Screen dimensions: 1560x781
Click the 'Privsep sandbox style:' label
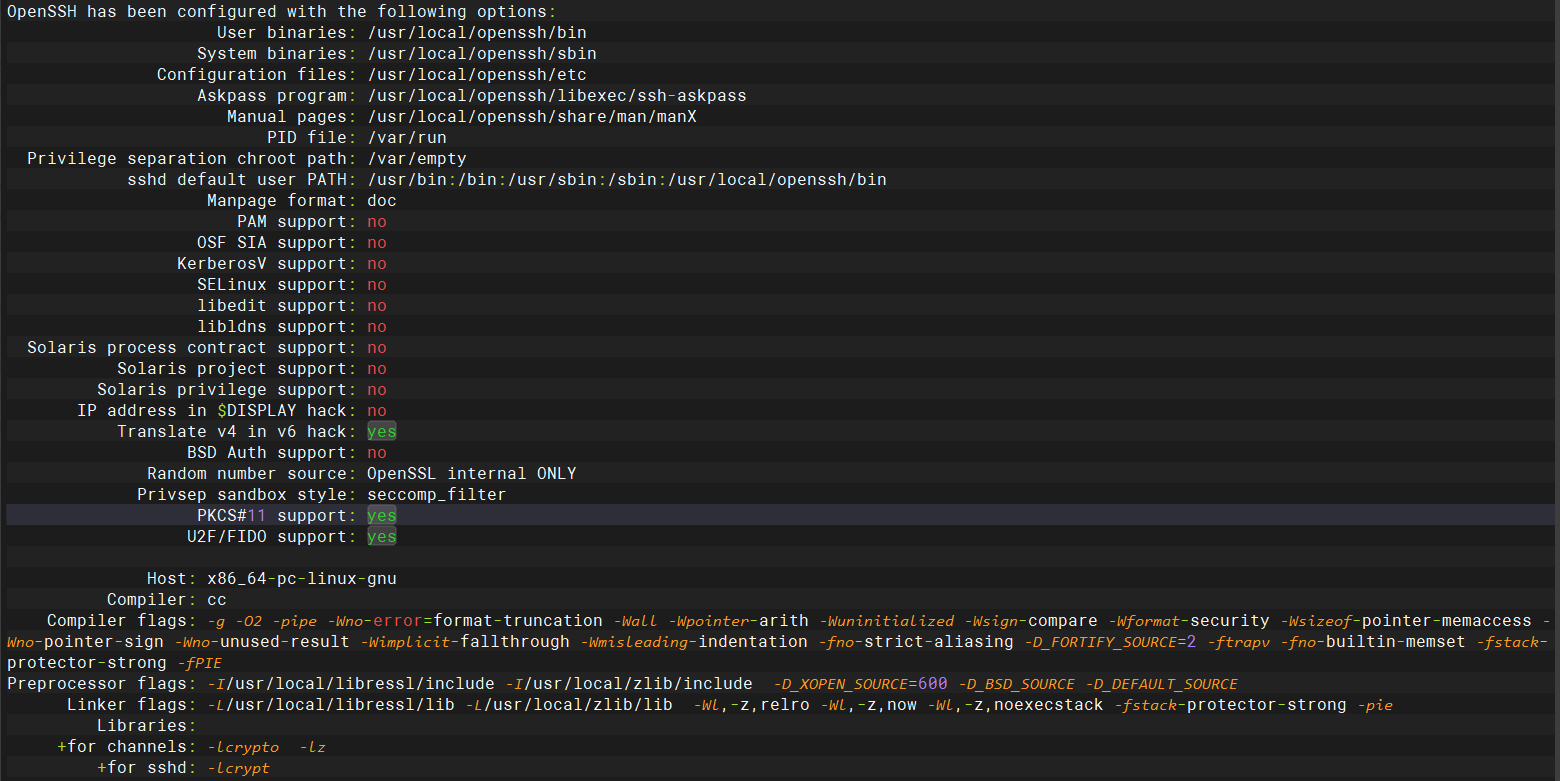coord(247,495)
